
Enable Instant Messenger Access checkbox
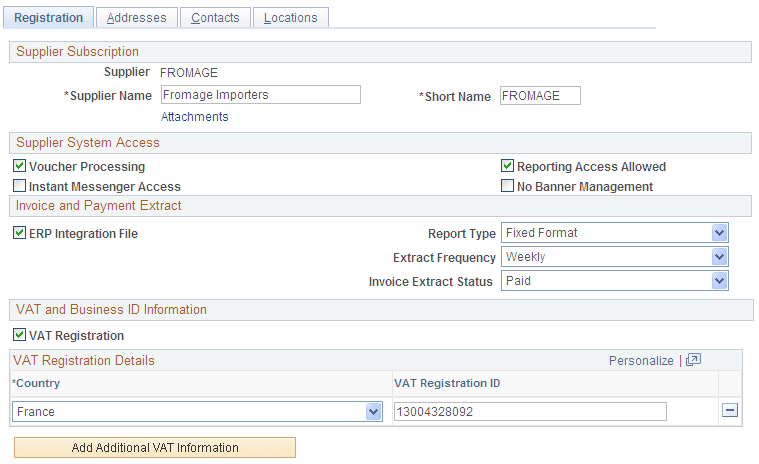coord(19,186)
